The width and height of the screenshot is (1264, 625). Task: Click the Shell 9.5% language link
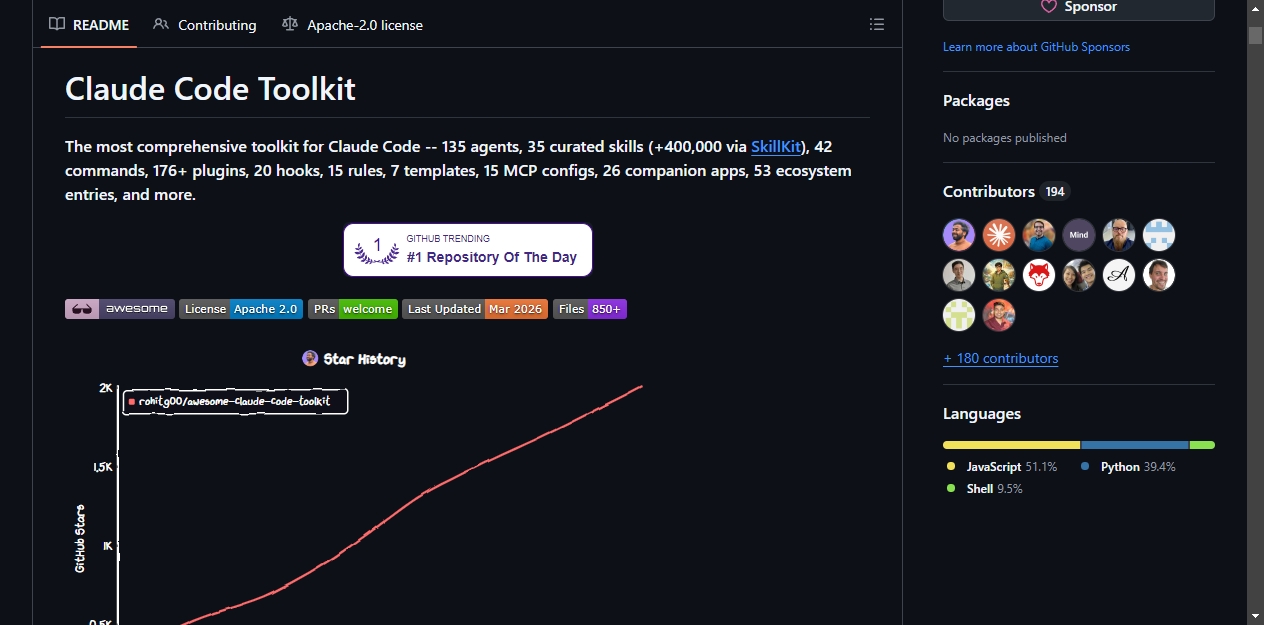(985, 489)
